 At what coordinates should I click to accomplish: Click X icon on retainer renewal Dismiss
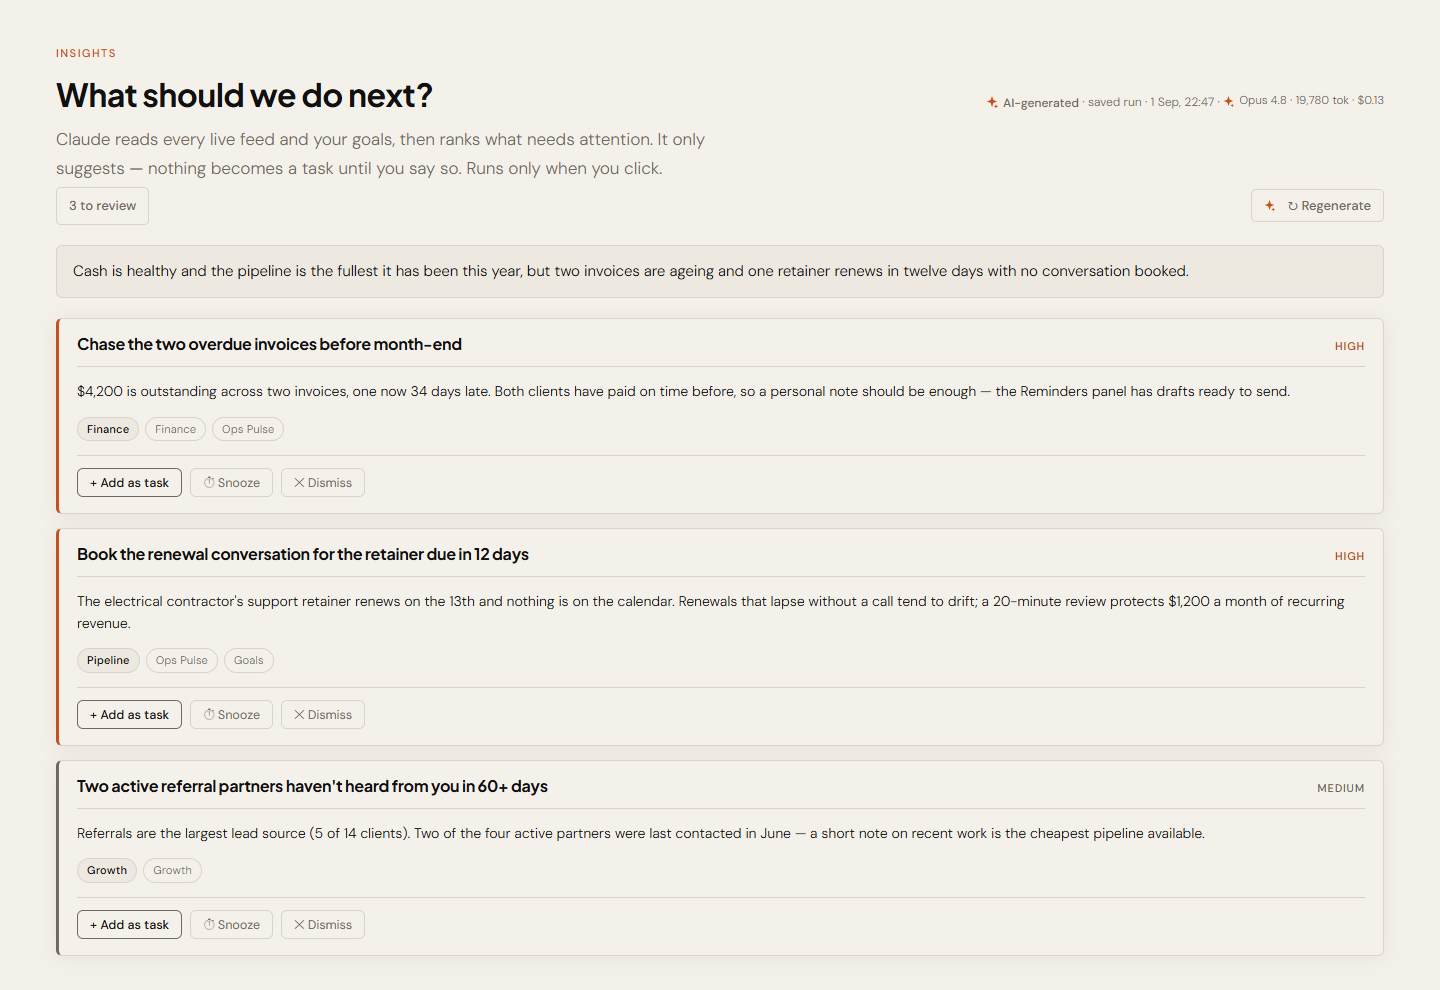point(299,715)
